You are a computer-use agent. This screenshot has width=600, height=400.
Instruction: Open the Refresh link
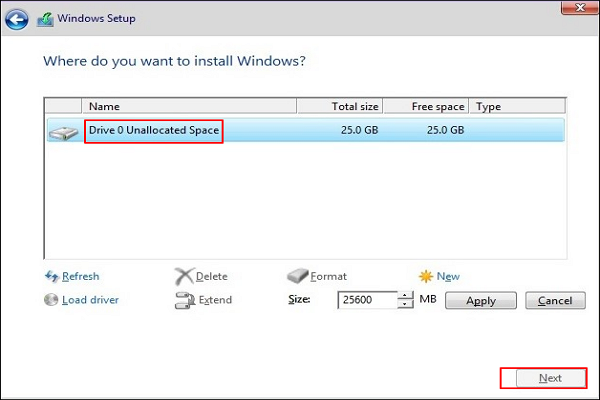coord(80,276)
